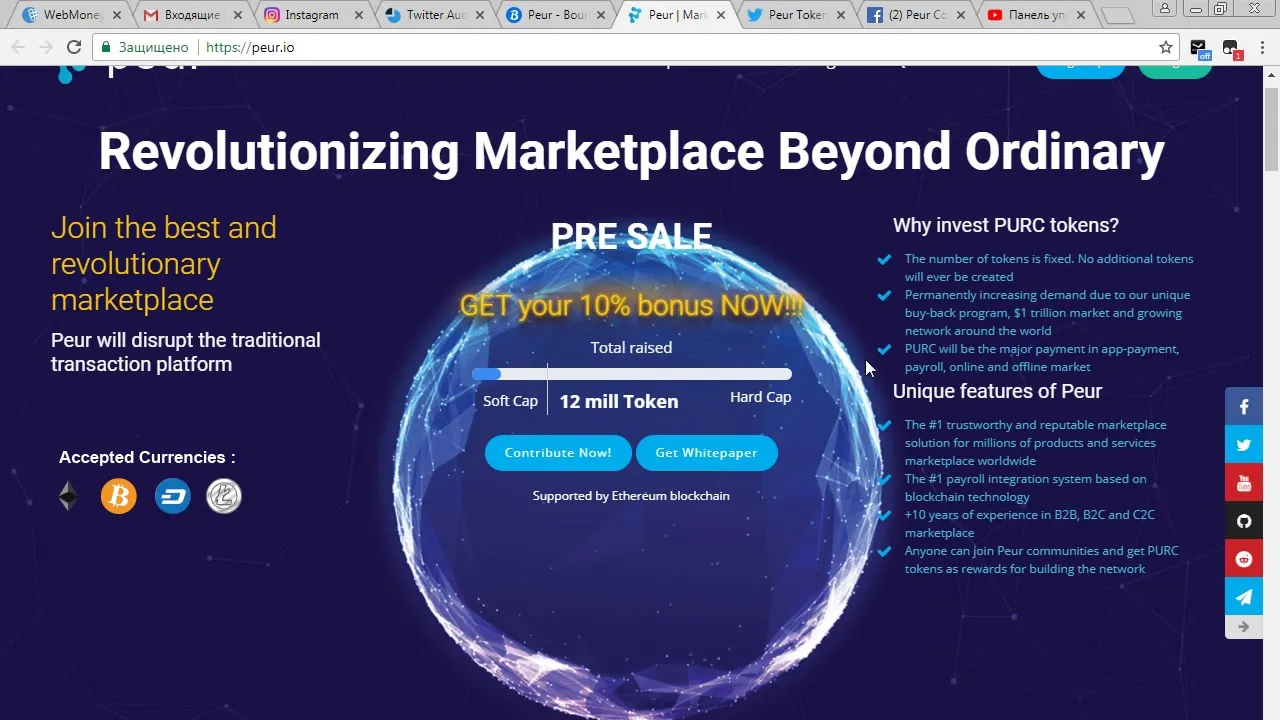Image resolution: width=1280 pixels, height=720 pixels.
Task: Click the checkmark beside 'Anyone can join Peur communities'
Action: [x=884, y=551]
